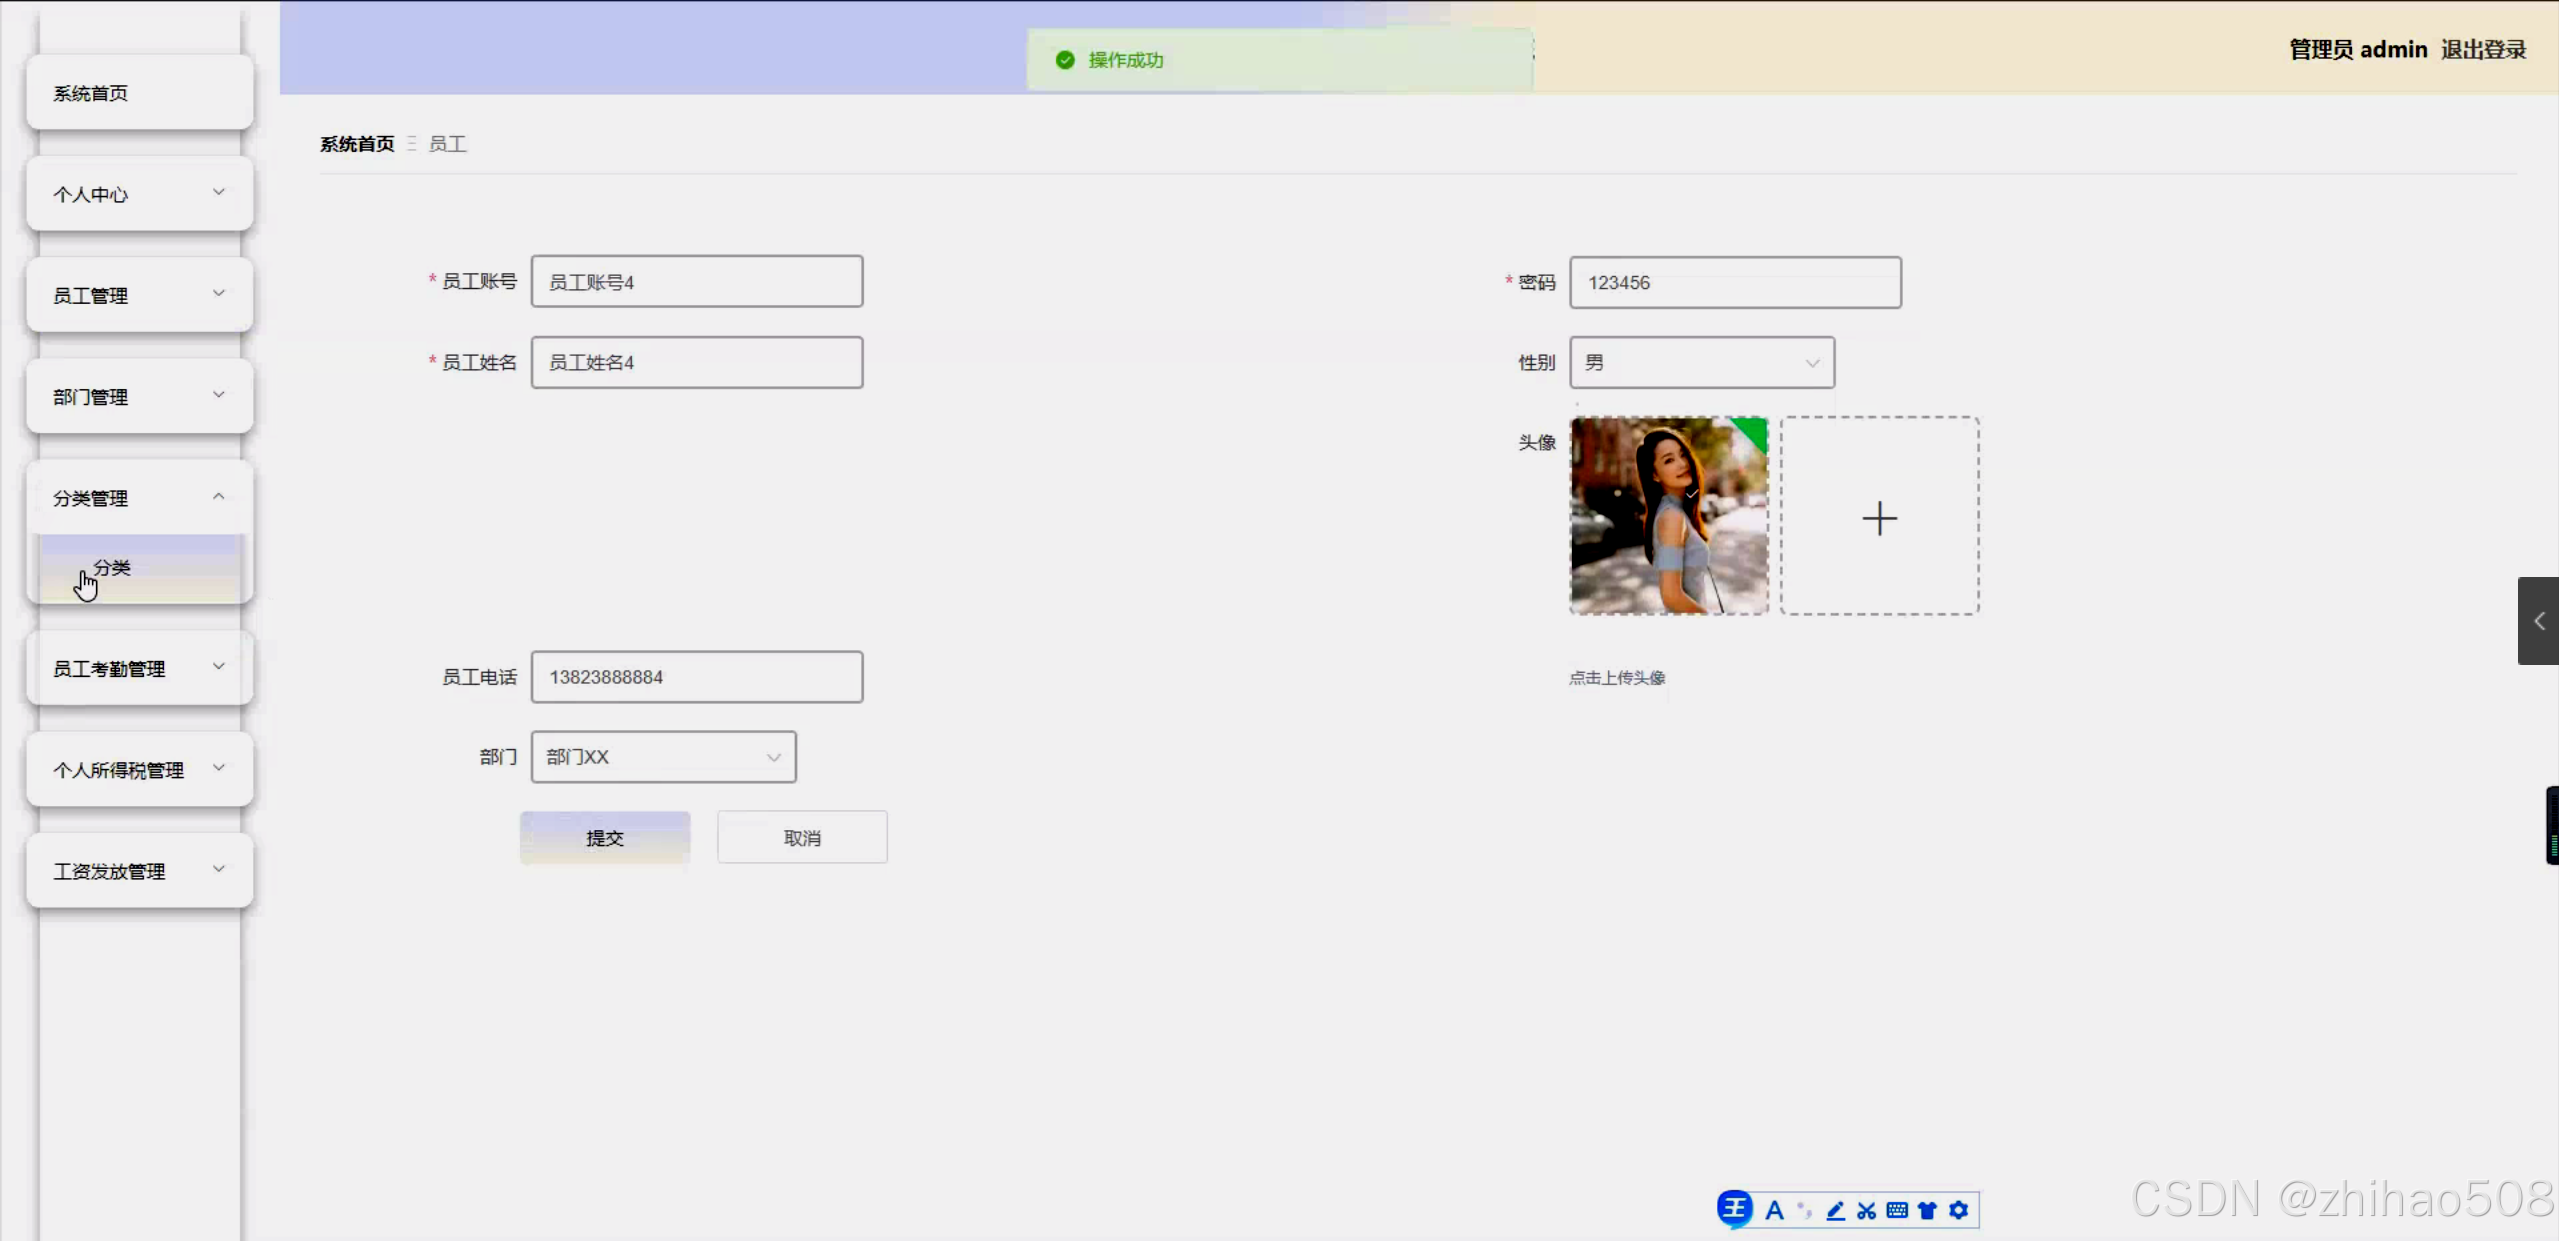Click the 员工电话 phone input field

696,677
